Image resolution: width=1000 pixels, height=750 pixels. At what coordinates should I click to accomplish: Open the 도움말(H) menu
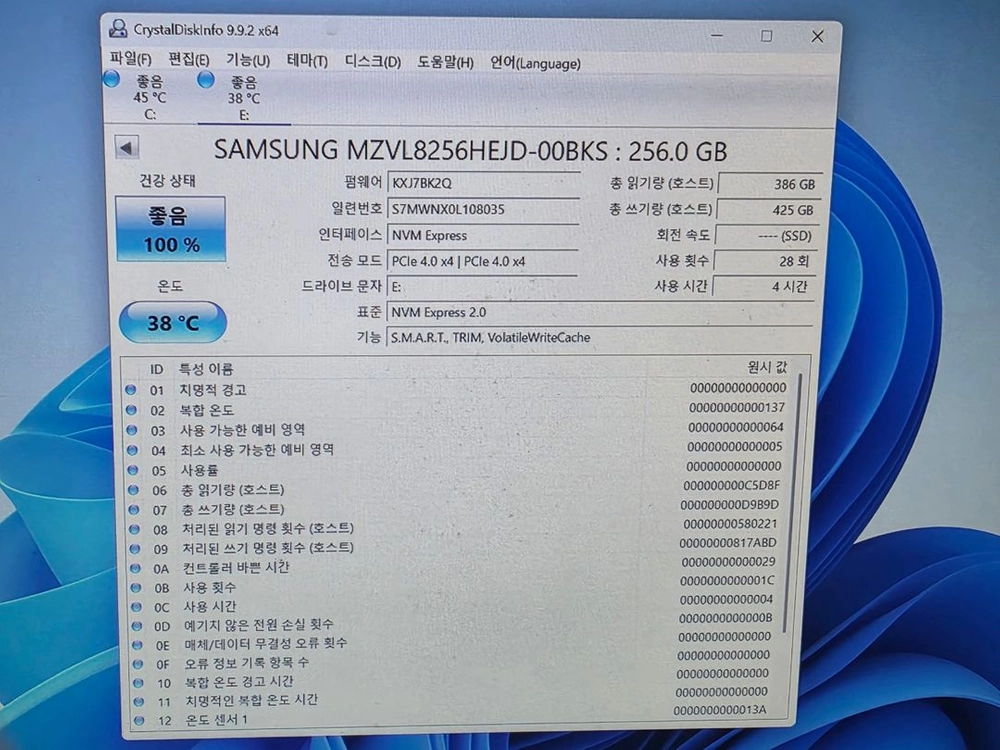click(446, 62)
